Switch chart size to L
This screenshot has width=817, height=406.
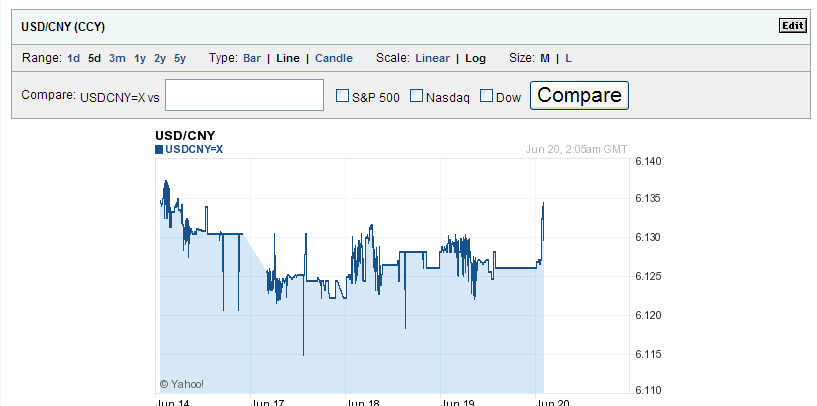[x=568, y=58]
